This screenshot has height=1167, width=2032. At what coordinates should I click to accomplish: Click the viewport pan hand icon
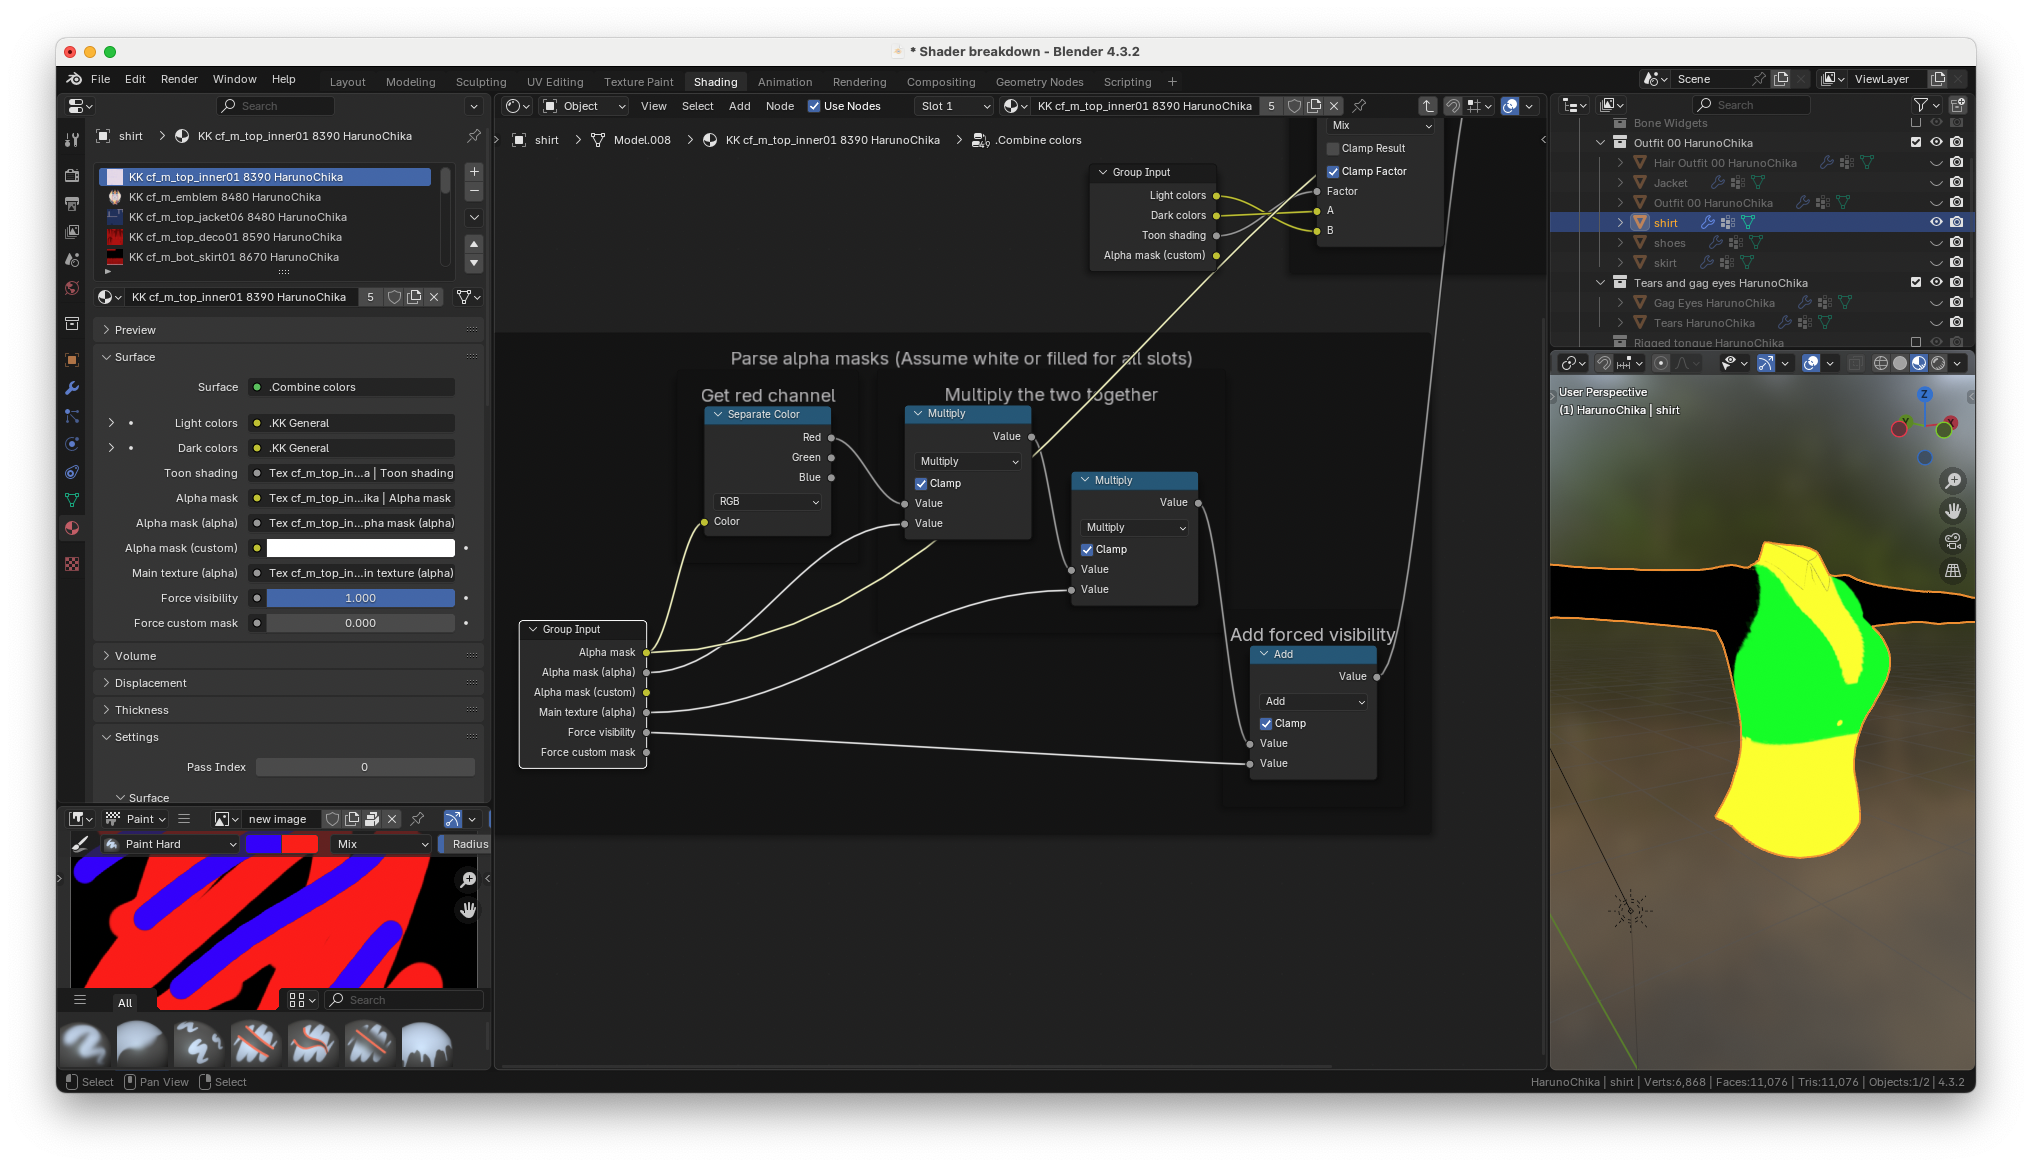pyautogui.click(x=1952, y=511)
